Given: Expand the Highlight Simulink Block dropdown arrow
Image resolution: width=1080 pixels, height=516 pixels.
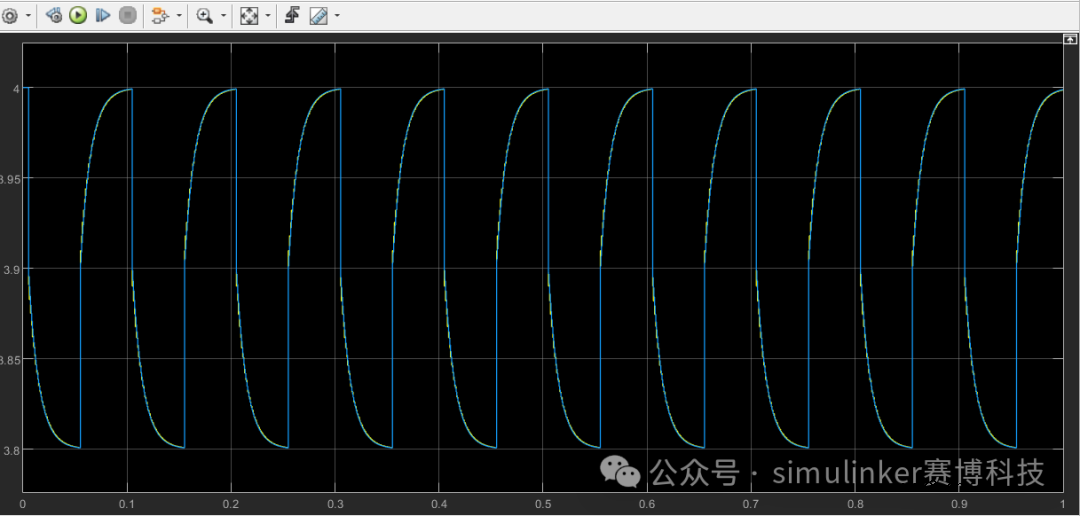Looking at the screenshot, I should pyautogui.click(x=178, y=16).
